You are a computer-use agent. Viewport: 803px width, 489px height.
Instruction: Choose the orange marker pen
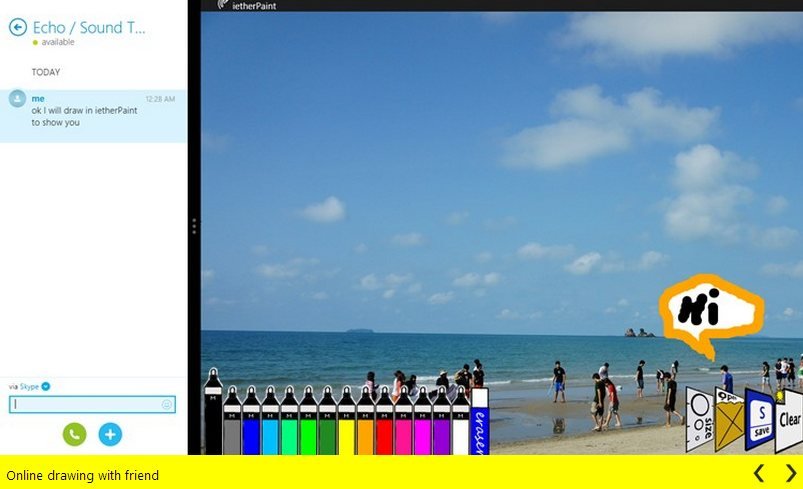point(365,421)
